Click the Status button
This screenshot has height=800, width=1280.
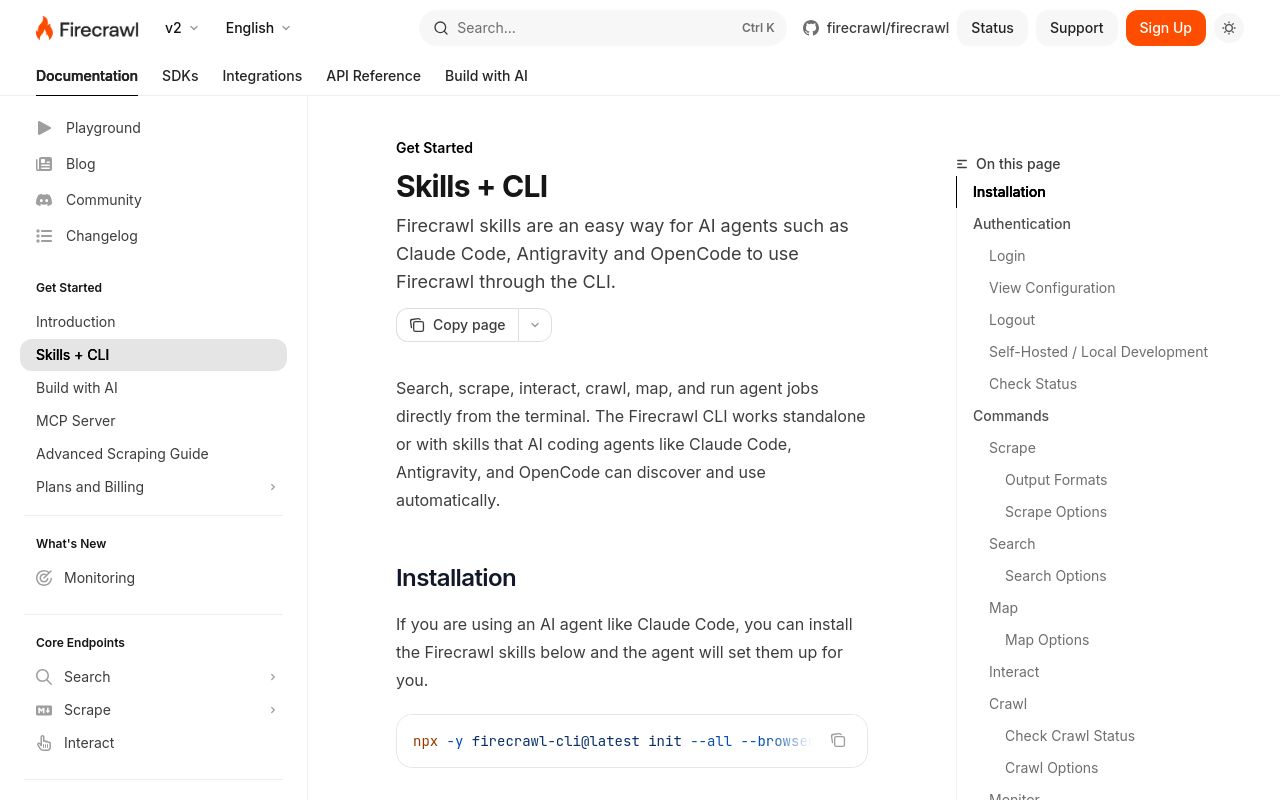[992, 28]
